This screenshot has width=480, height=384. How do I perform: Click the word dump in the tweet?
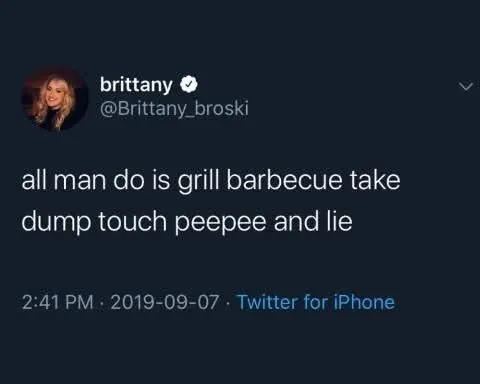(x=56, y=222)
